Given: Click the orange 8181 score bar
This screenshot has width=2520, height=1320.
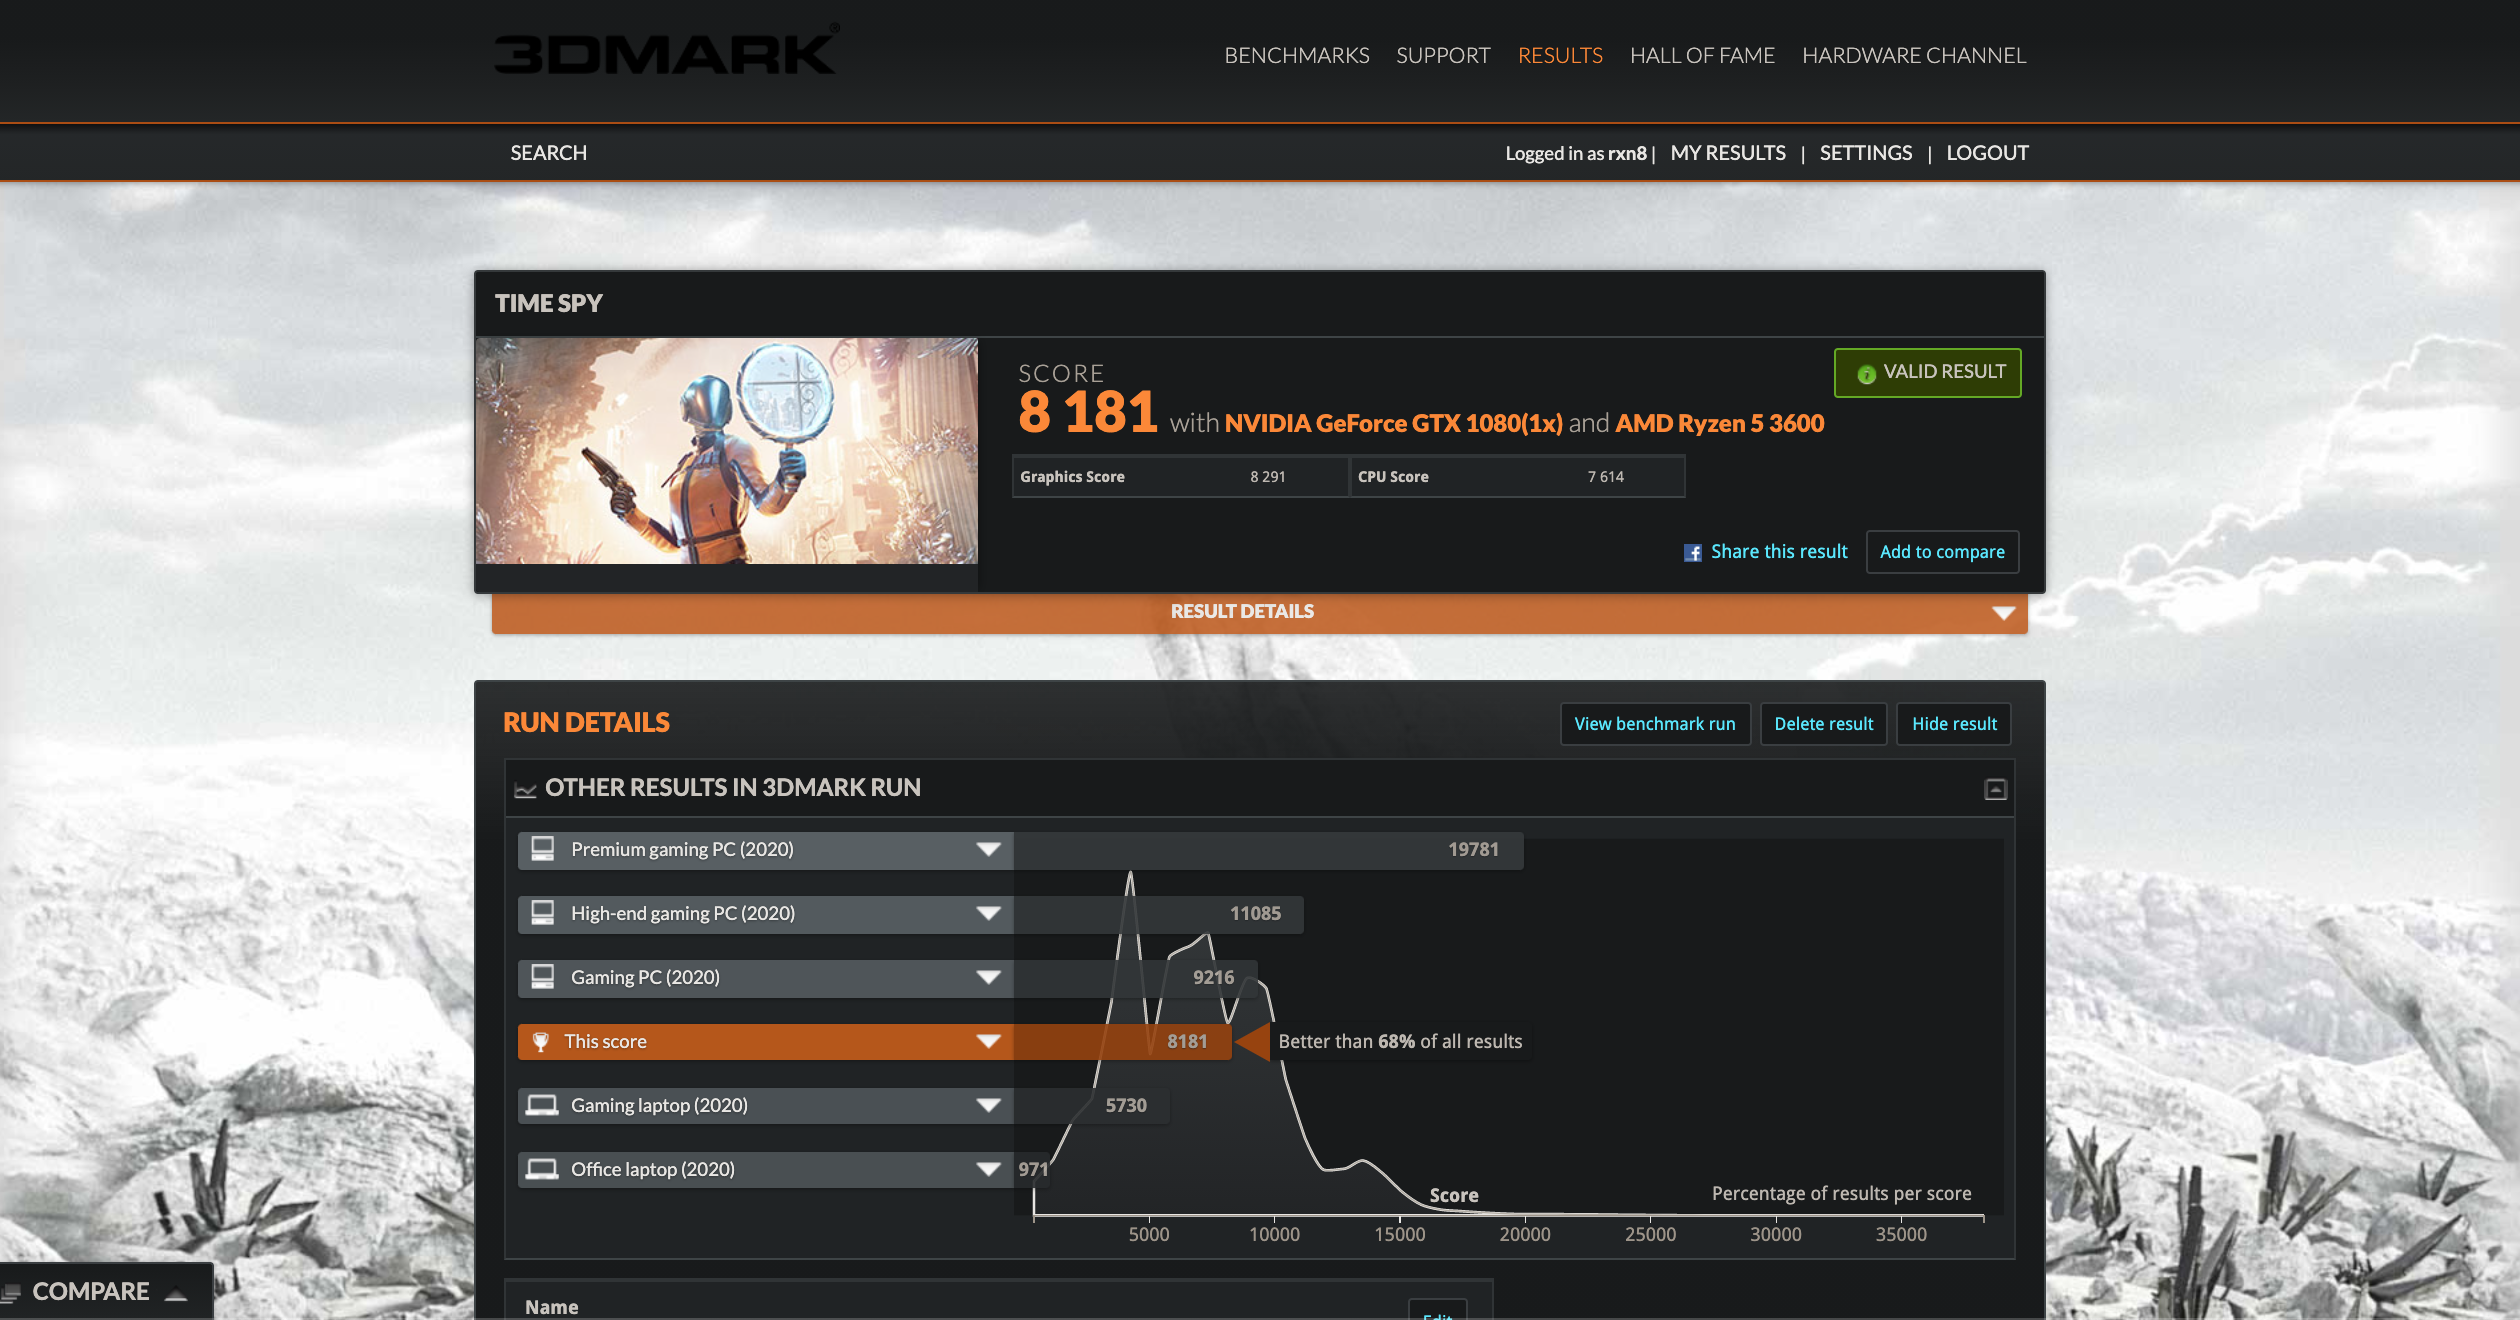Looking at the screenshot, I should [1122, 1042].
